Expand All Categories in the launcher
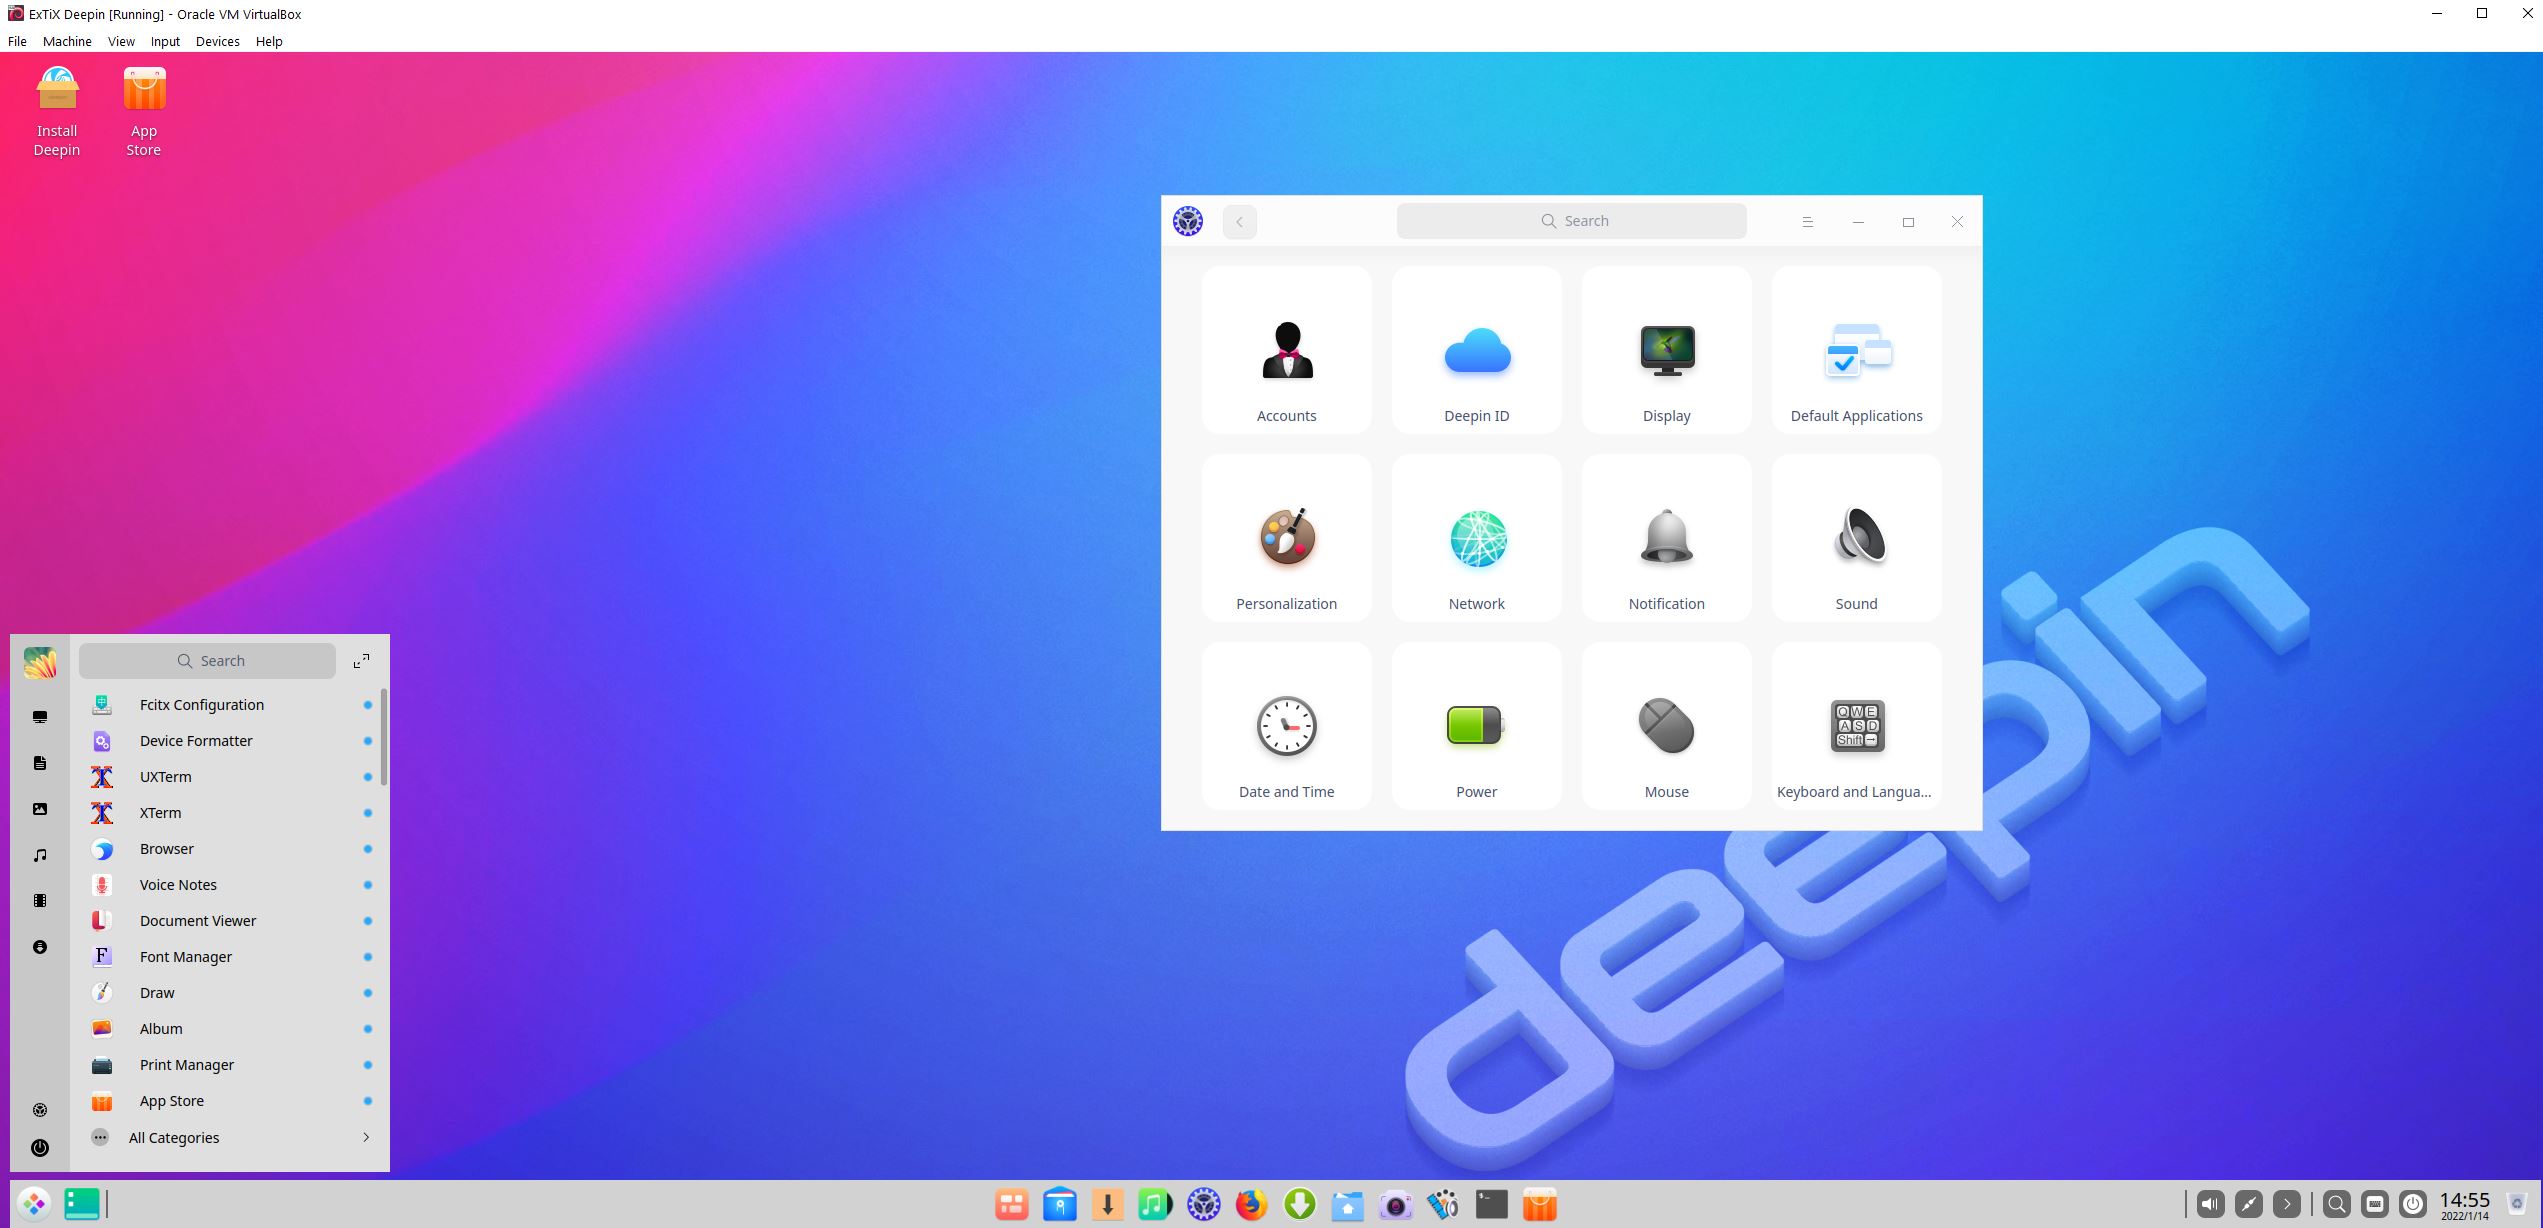This screenshot has width=2543, height=1228. [x=230, y=1138]
